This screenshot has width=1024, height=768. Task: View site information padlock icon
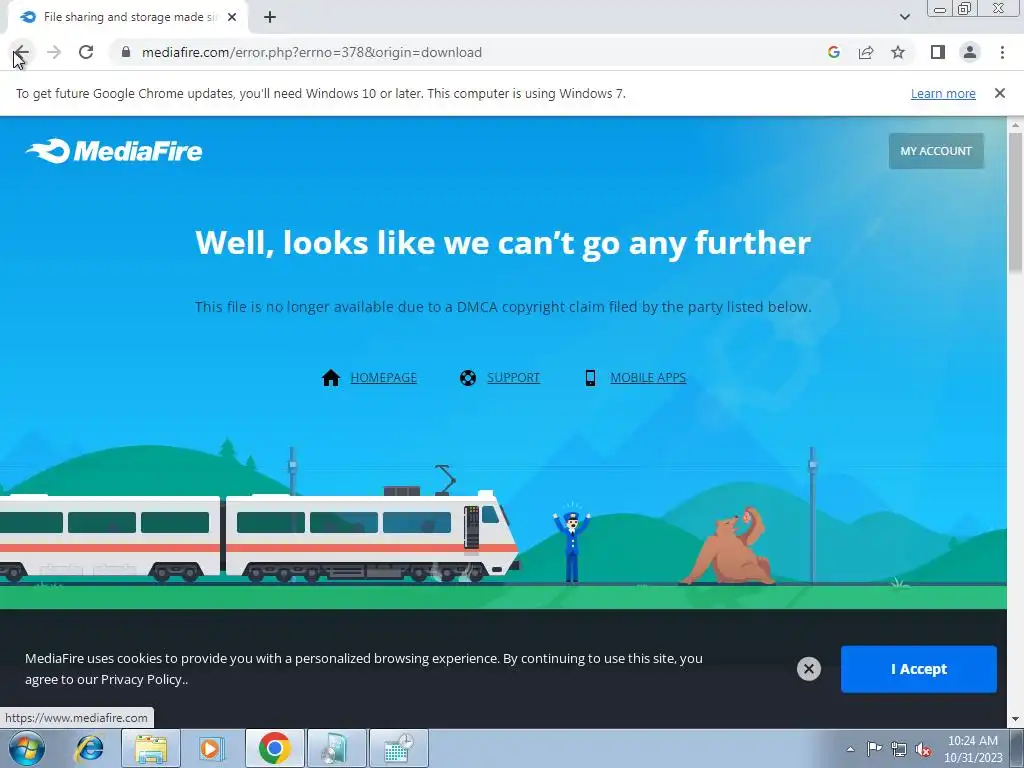[126, 52]
